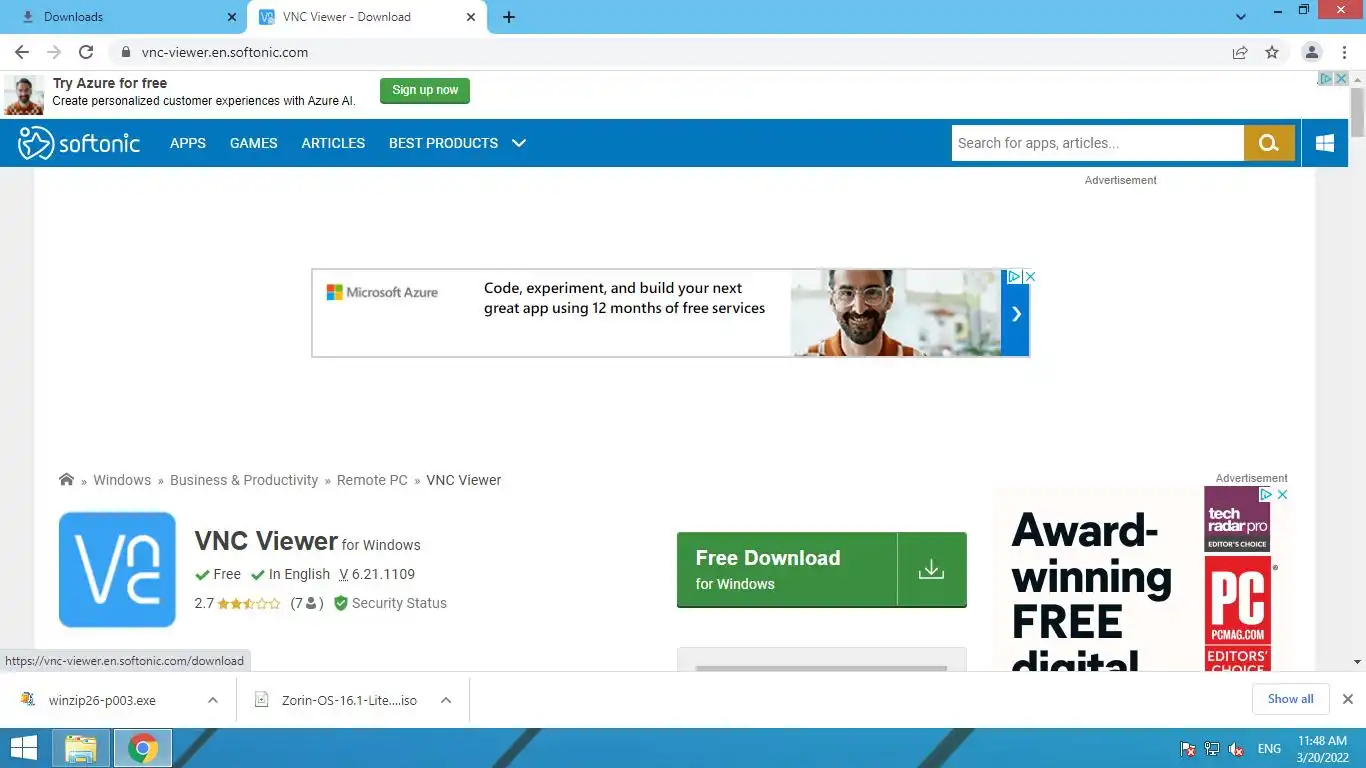Close the downloads shelf bar
The image size is (1366, 768).
click(1347, 699)
